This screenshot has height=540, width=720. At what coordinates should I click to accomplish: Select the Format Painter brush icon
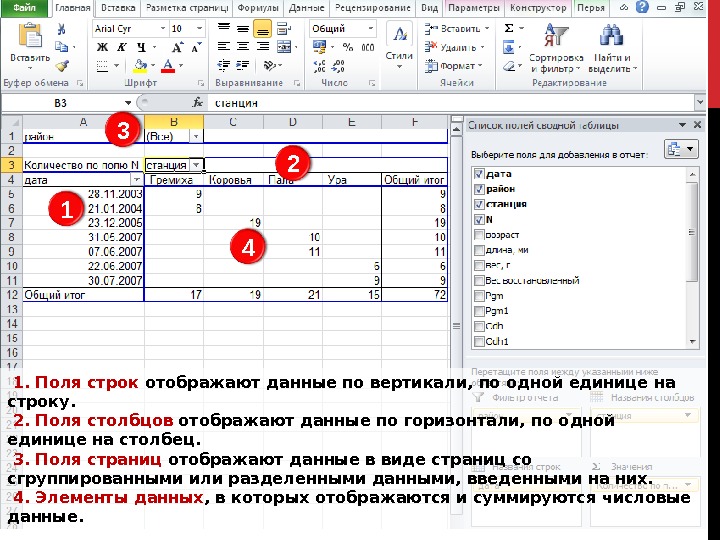[x=62, y=66]
